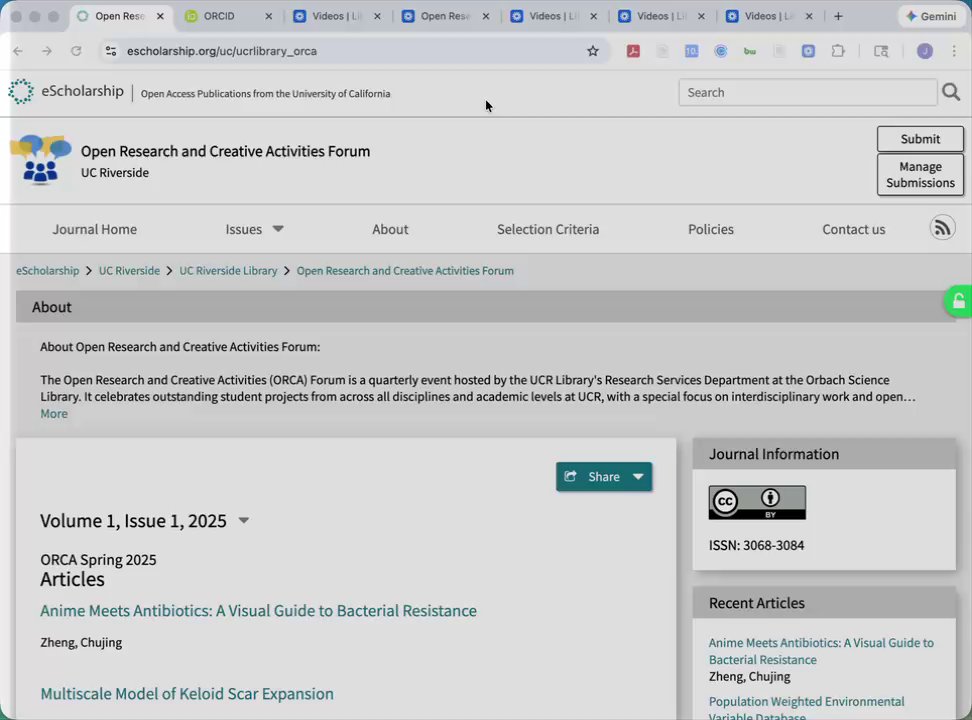The width and height of the screenshot is (972, 720).
Task: Click the site info icon in address bar
Action: [111, 51]
